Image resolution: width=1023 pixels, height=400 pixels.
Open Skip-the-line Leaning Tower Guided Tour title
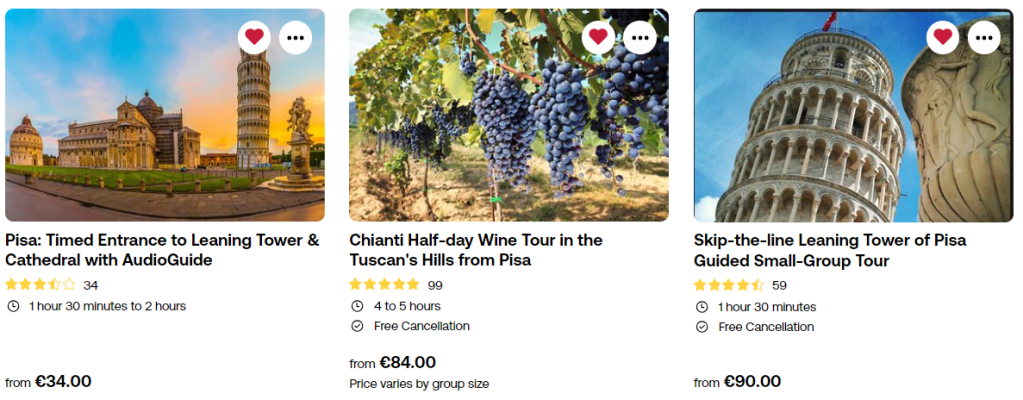[829, 250]
